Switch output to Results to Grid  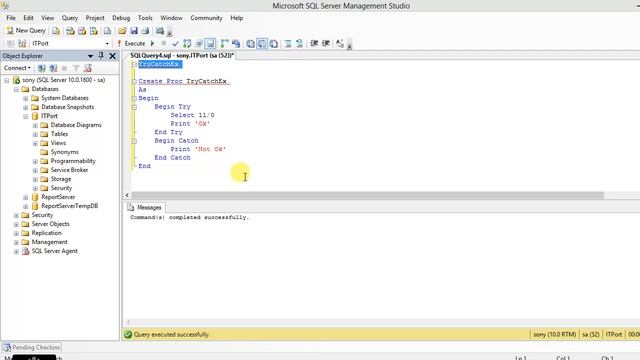click(x=262, y=43)
